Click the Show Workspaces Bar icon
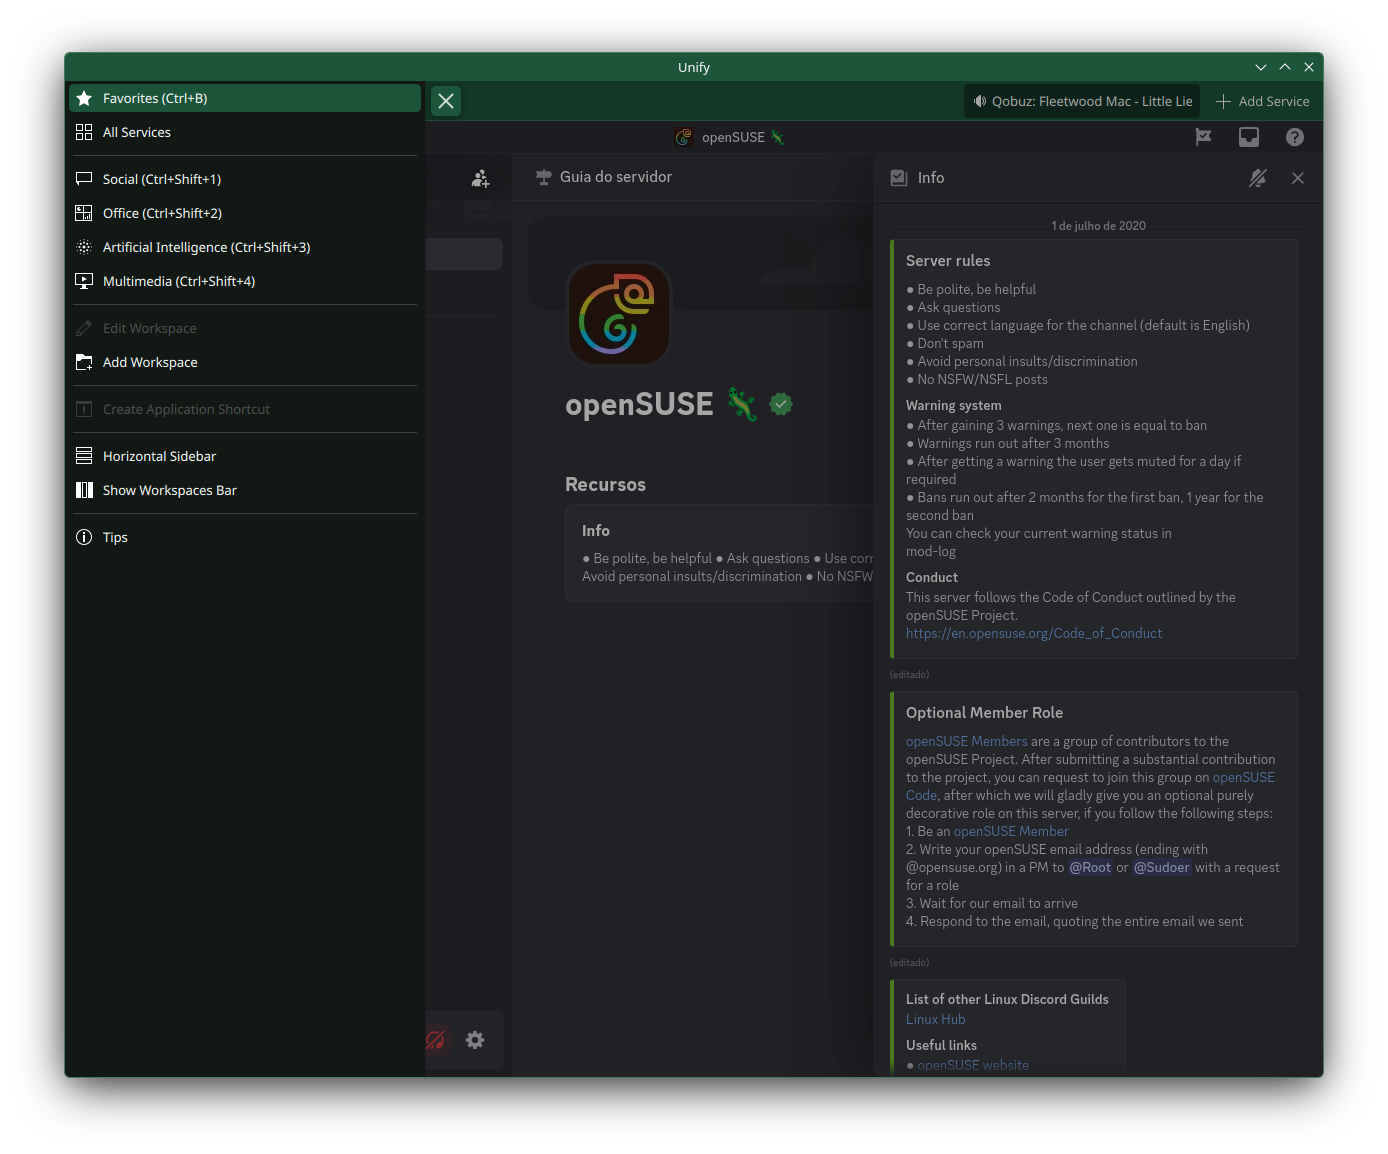1388x1154 pixels. pos(84,490)
